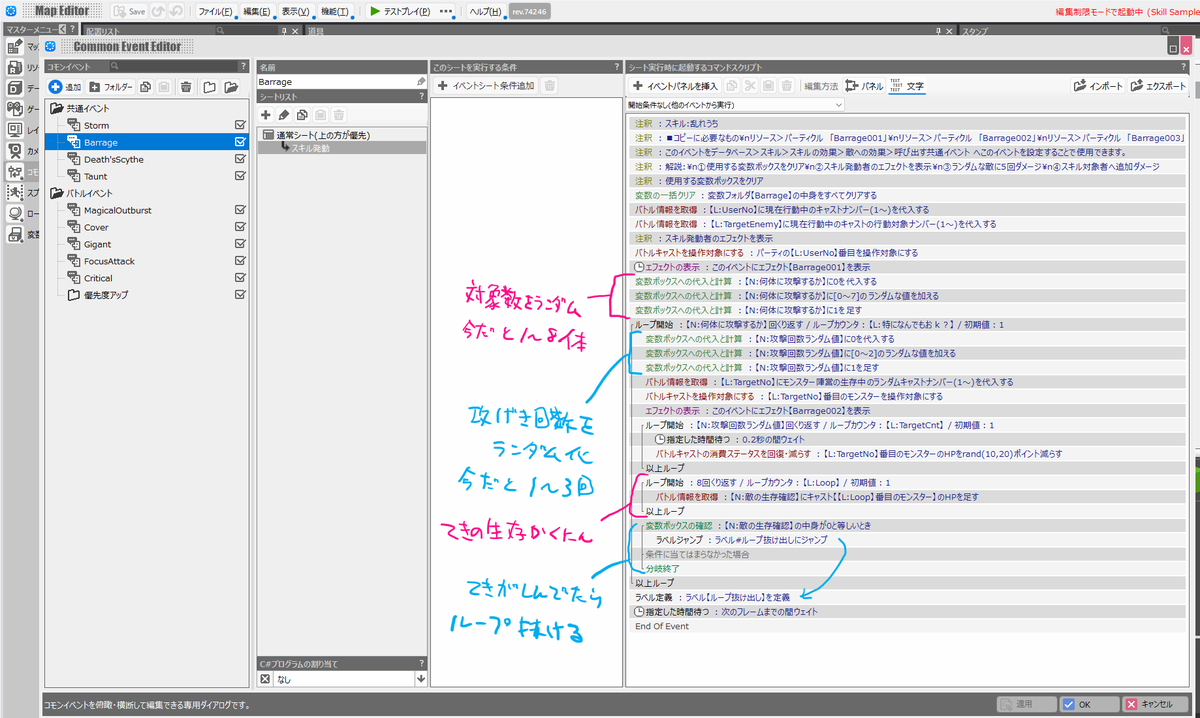Open the 表示(V) menu

click(295, 11)
